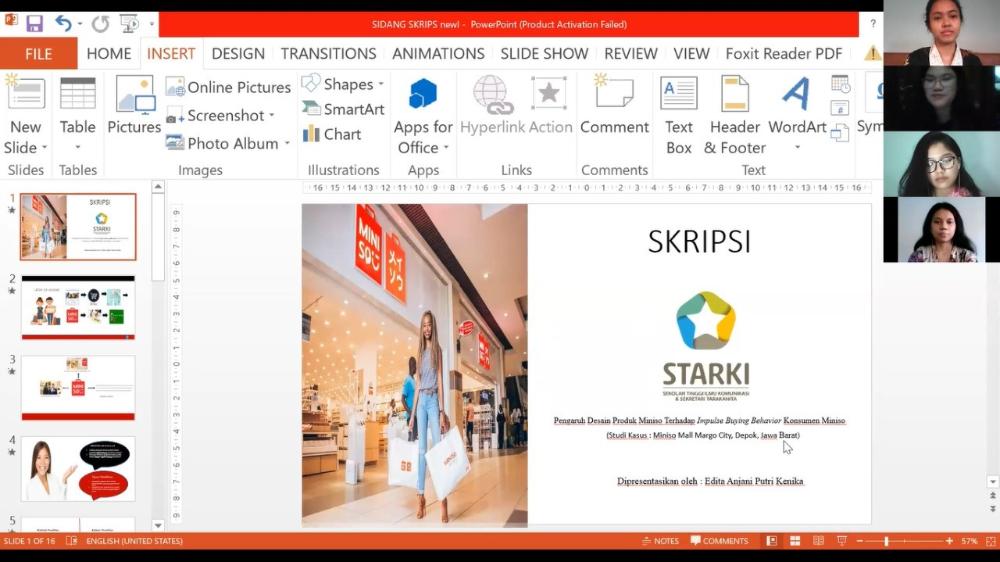Open the FILE tab

click(38, 54)
